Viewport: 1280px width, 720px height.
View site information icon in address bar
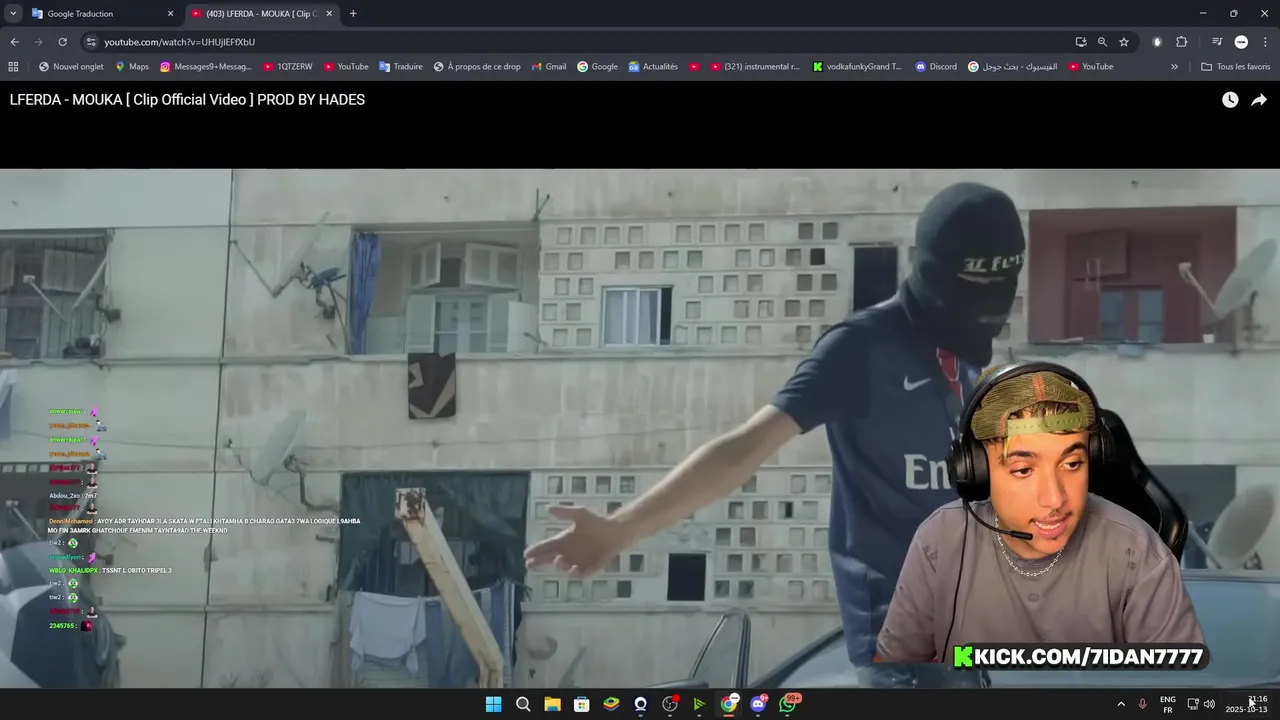tap(91, 42)
